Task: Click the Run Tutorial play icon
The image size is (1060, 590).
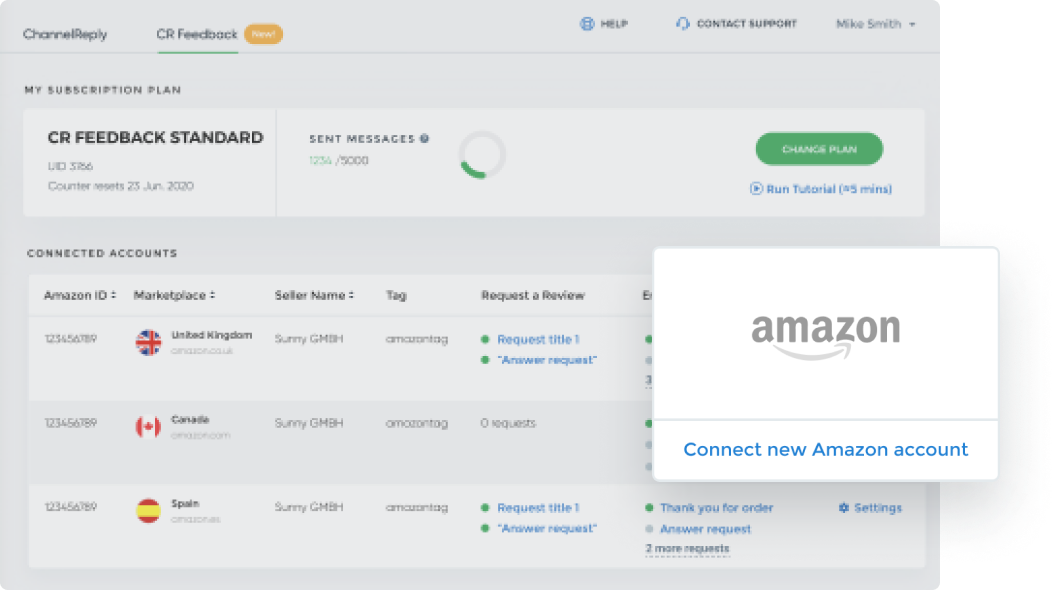Action: pos(756,189)
